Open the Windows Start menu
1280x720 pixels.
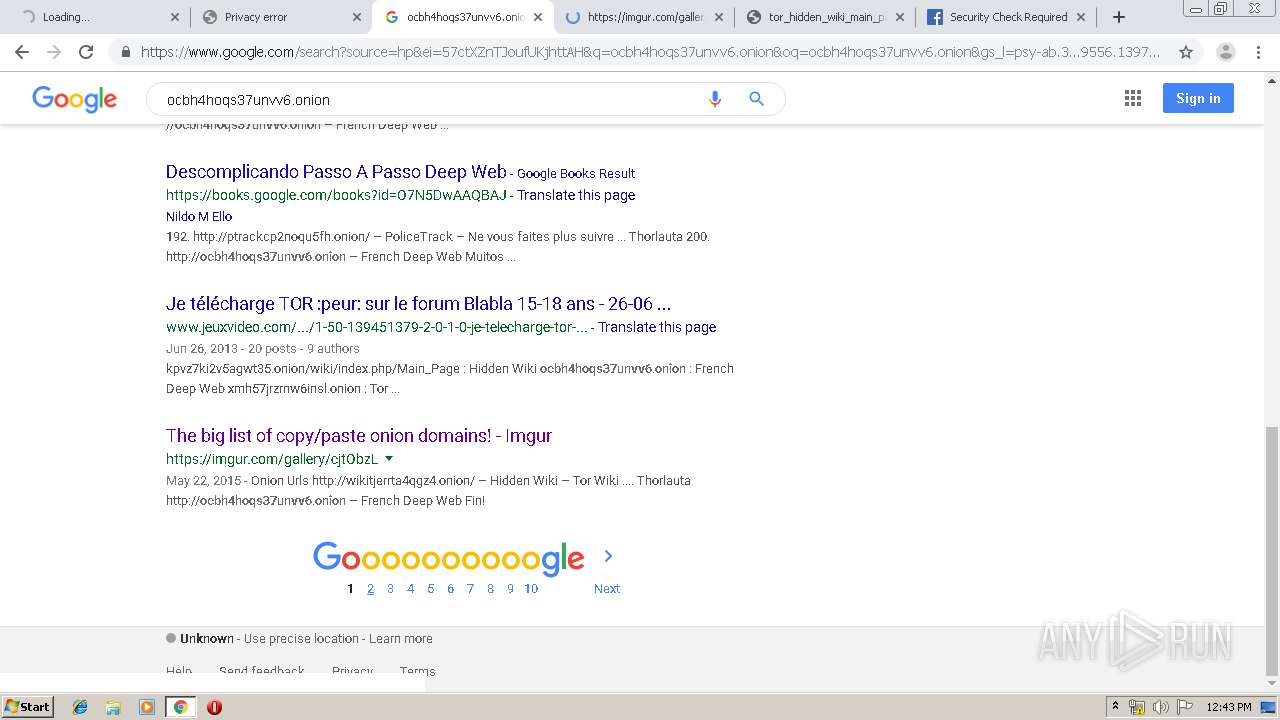(x=27, y=707)
